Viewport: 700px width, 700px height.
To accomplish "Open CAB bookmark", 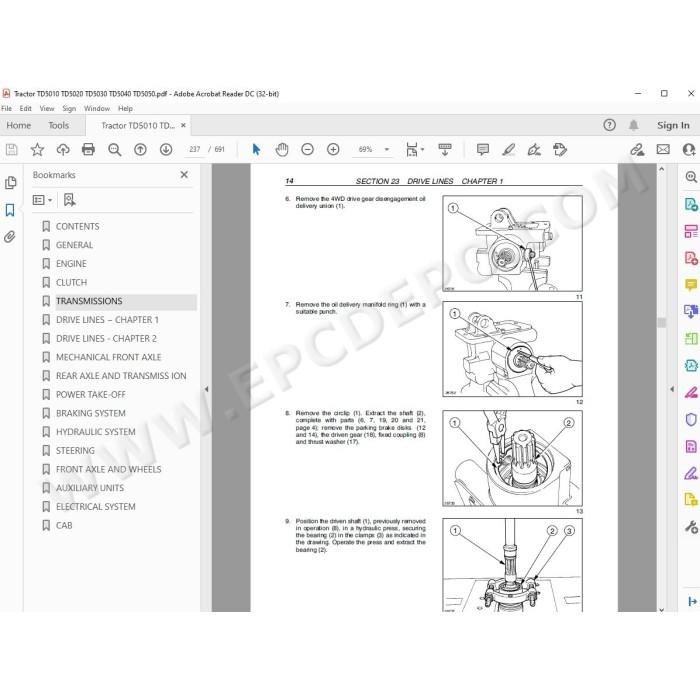I will pyautogui.click(x=64, y=525).
